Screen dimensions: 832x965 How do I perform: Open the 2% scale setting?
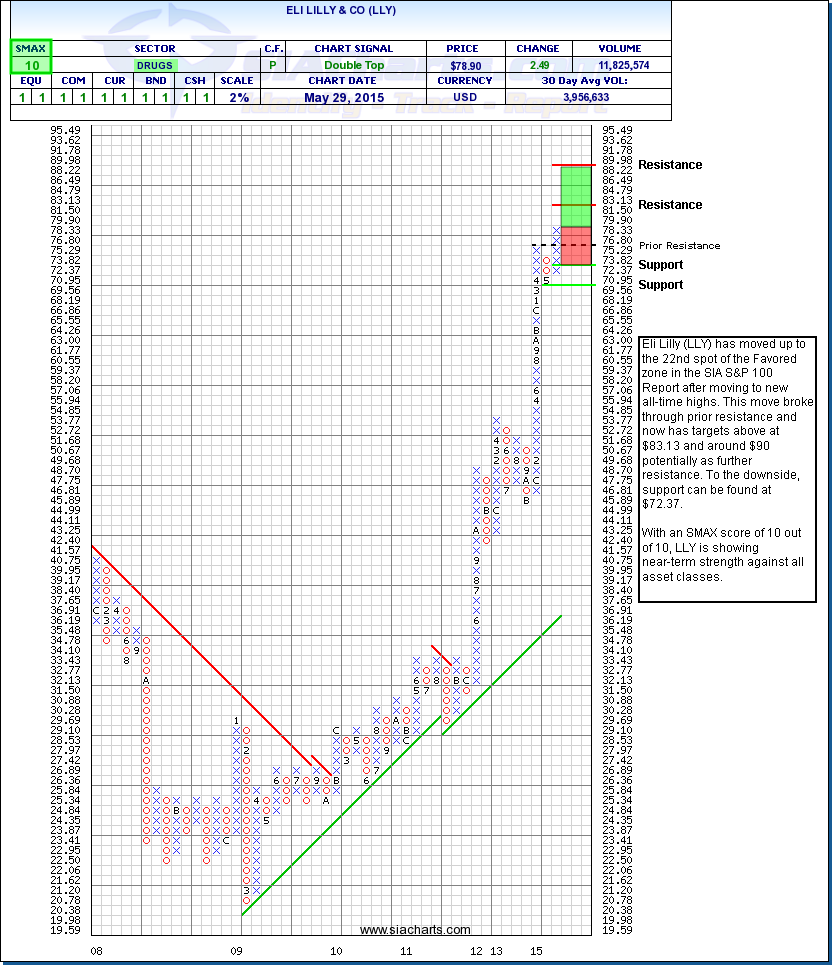(x=240, y=98)
